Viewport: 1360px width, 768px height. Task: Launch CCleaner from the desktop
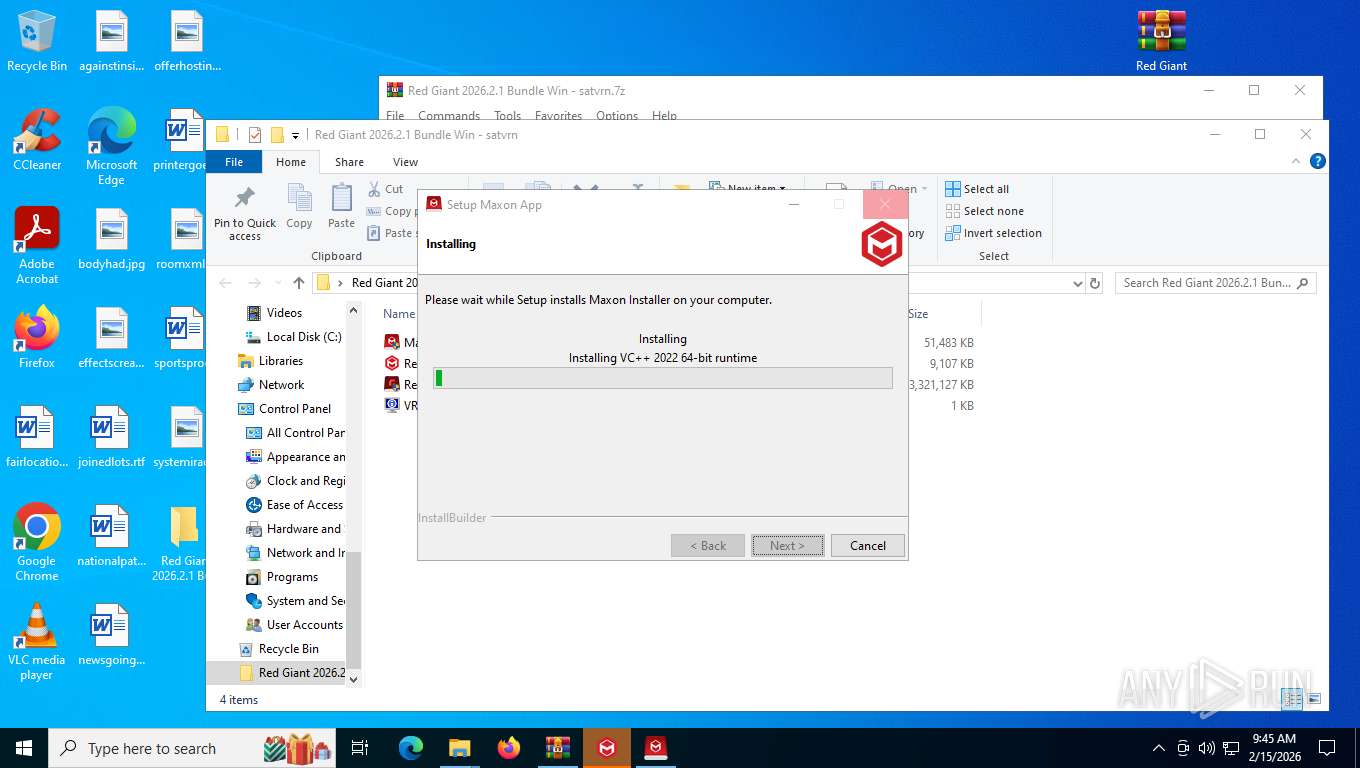[x=37, y=140]
